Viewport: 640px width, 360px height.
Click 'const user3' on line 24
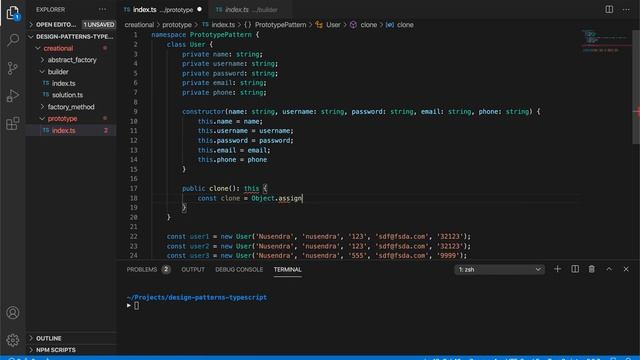click(188, 256)
